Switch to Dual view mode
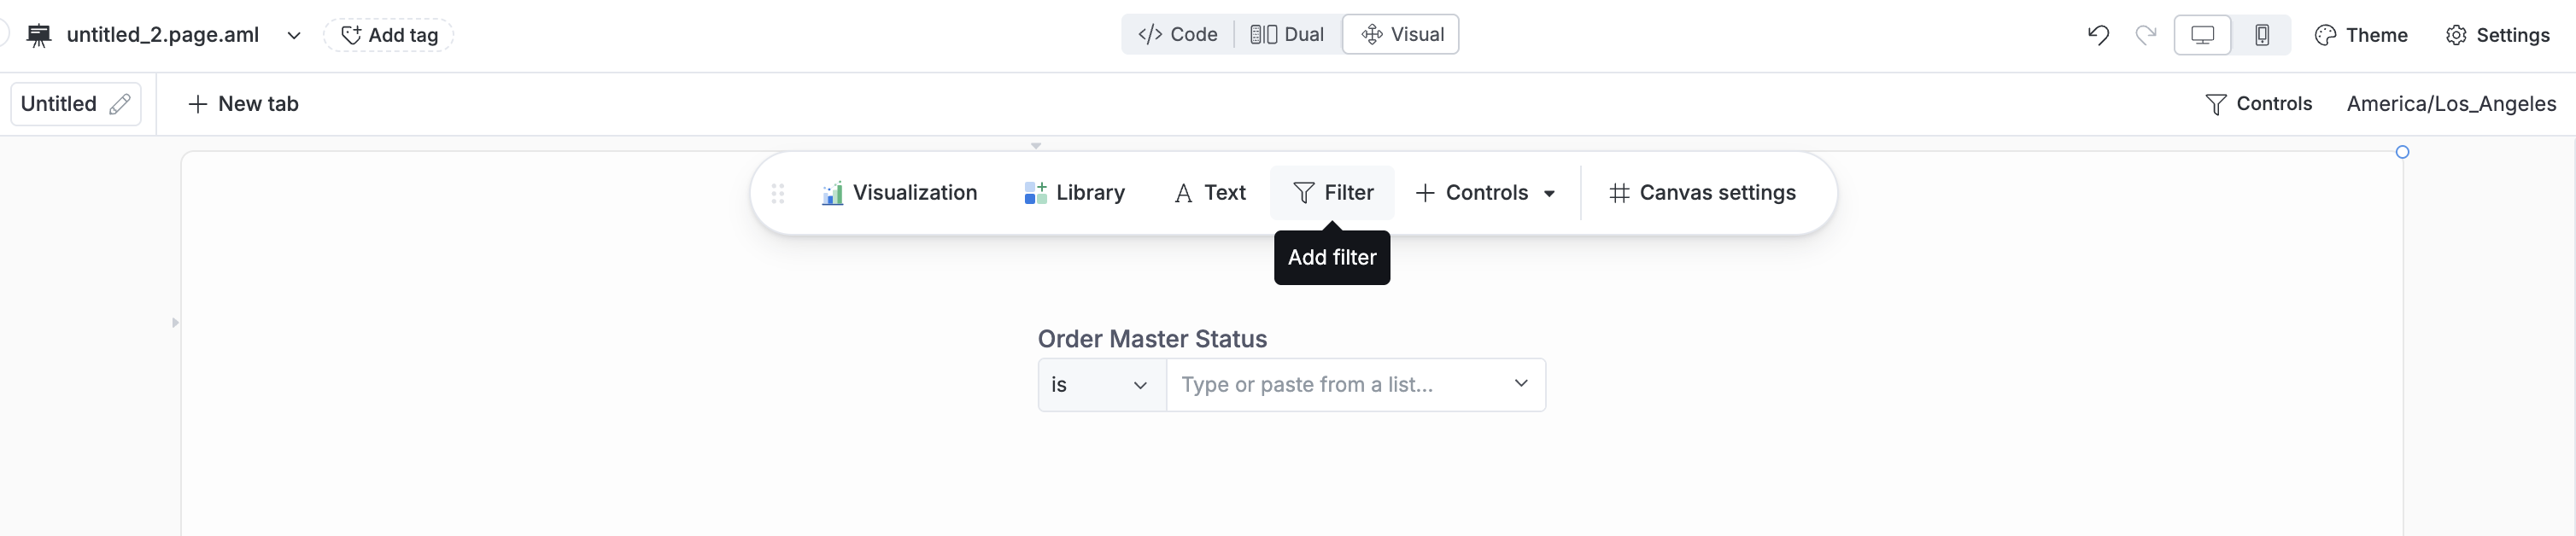The image size is (2576, 536). tap(1287, 35)
